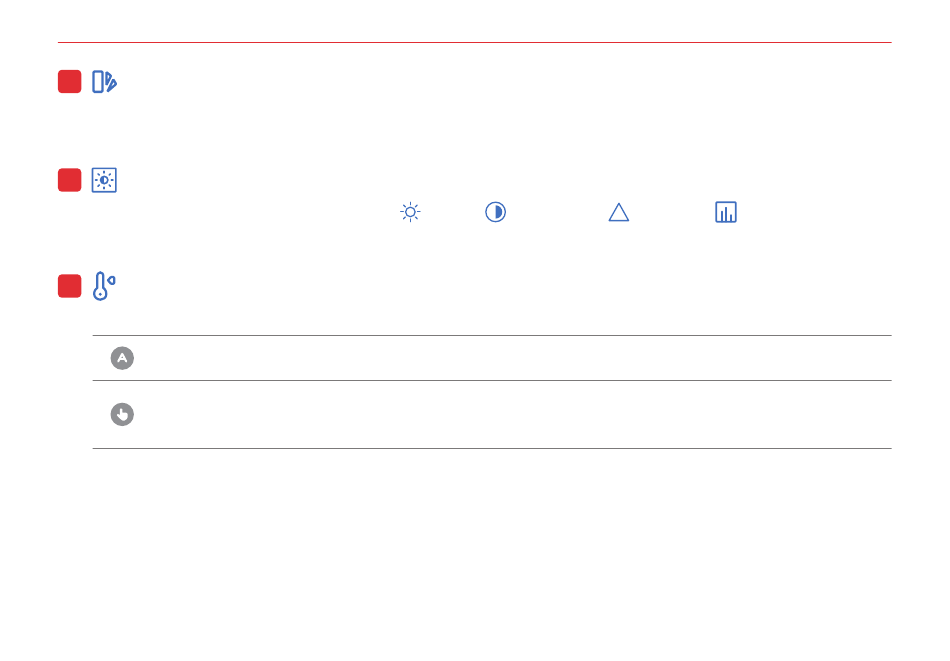Select the color palette swatch-book icon
The width and height of the screenshot is (950, 661).
pos(104,82)
